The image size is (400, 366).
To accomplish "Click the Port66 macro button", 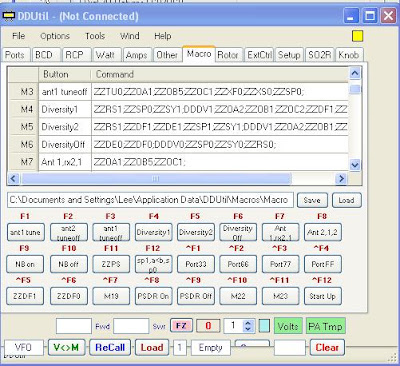I will (x=238, y=264).
